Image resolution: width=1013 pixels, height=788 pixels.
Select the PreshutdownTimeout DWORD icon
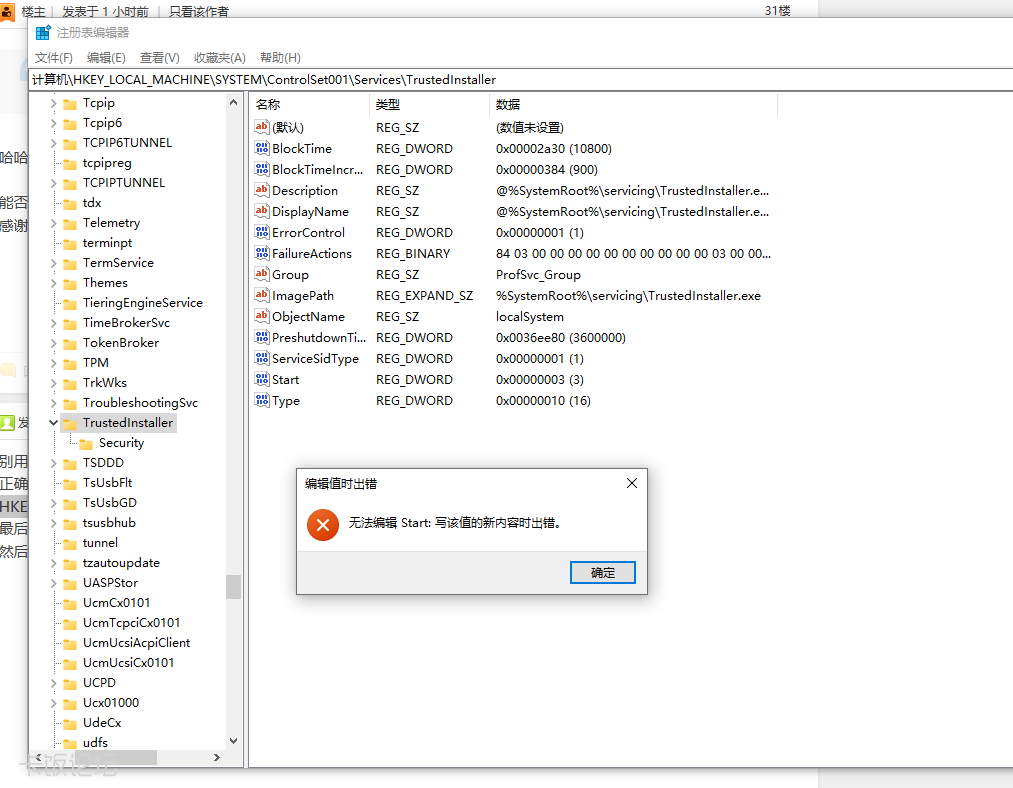click(262, 337)
